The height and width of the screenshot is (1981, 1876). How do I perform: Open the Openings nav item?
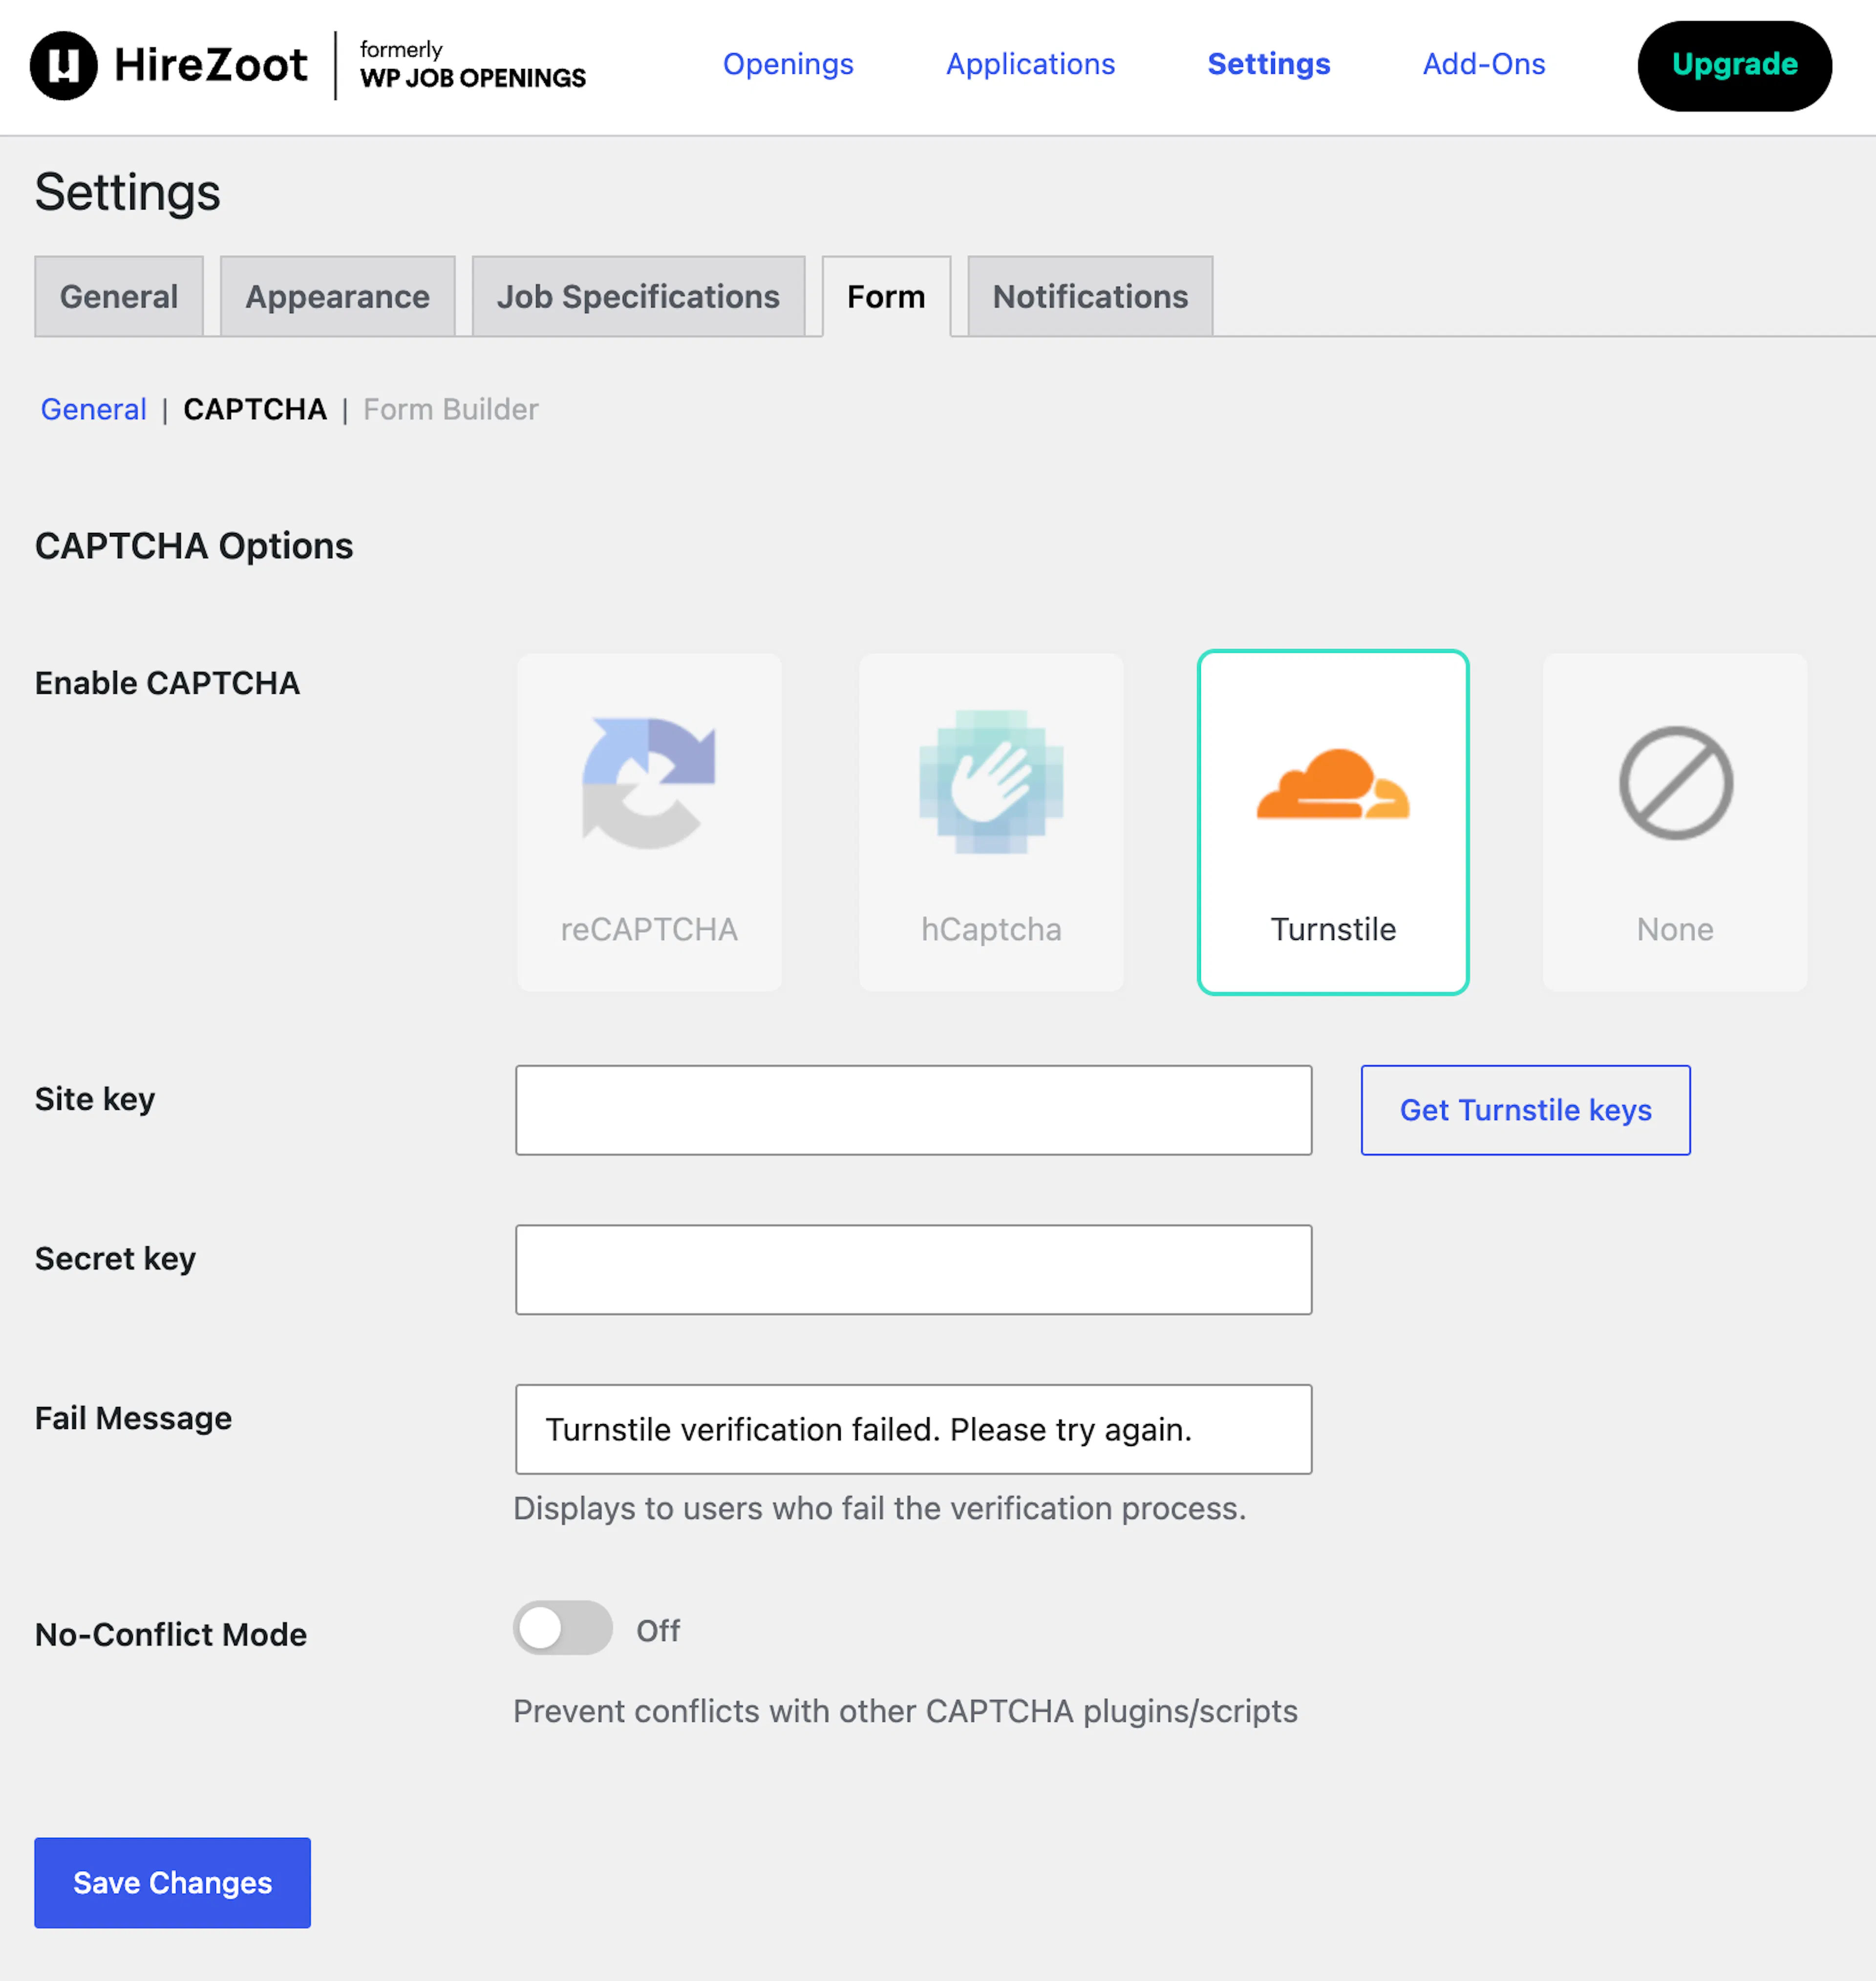[788, 64]
